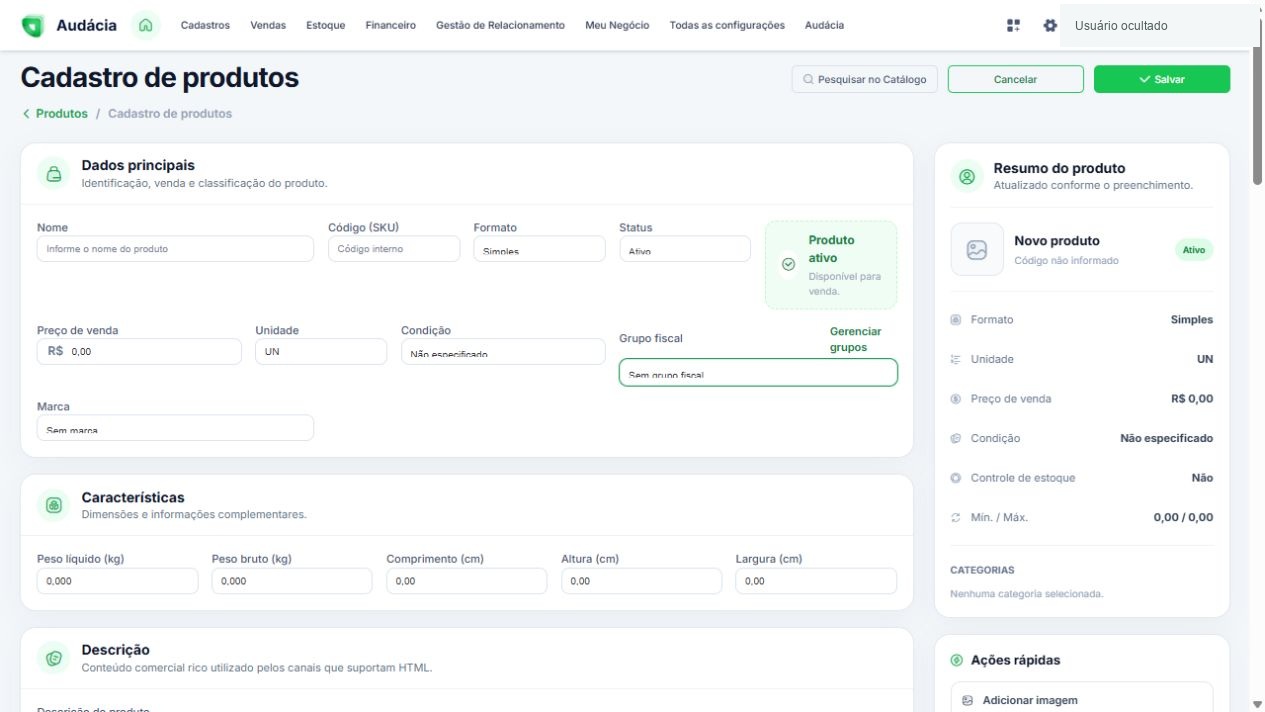Click the Descrição section icon
This screenshot has height=712, width=1265.
tap(54, 658)
